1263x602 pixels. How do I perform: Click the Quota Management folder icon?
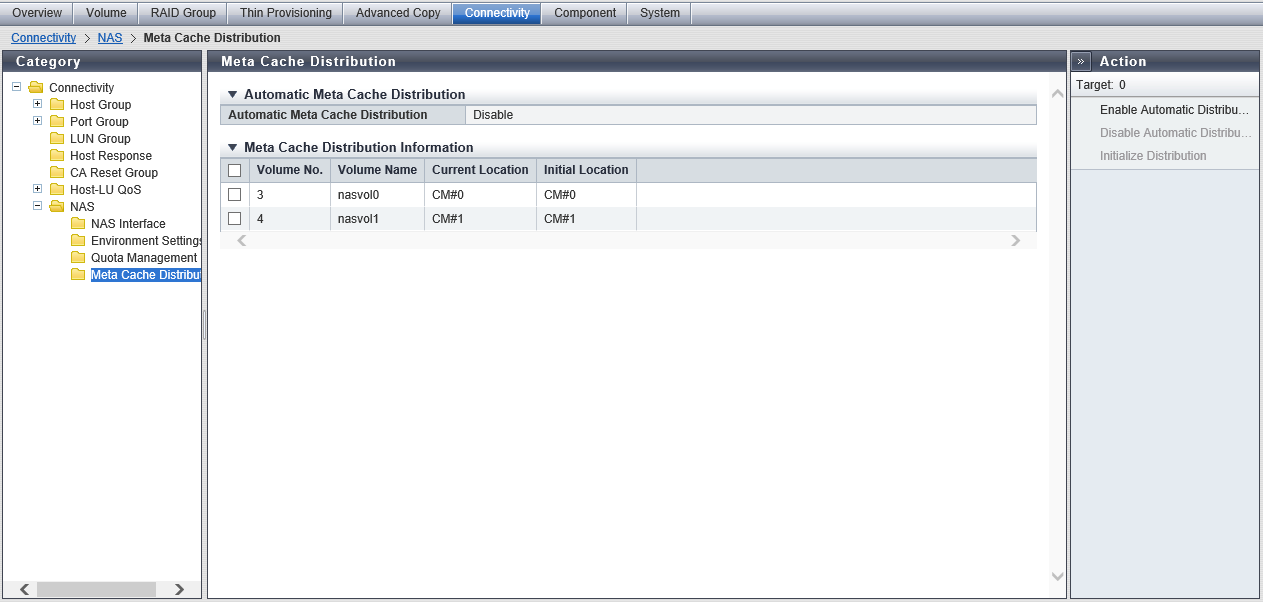78,258
